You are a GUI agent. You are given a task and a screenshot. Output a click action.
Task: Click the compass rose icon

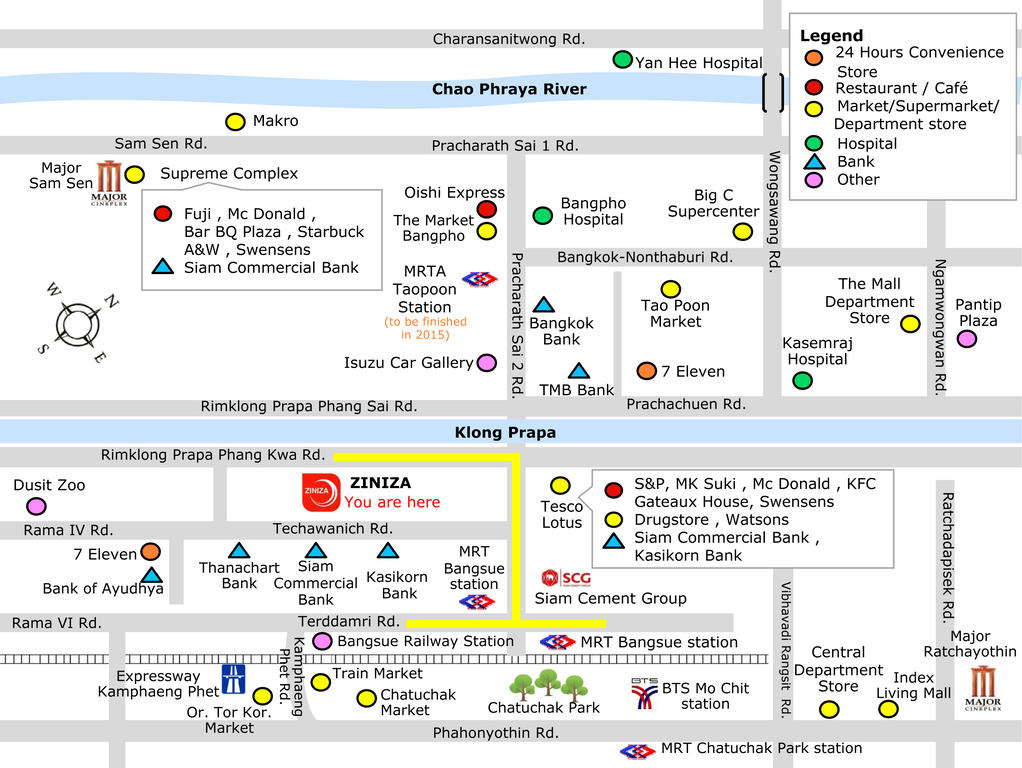pyautogui.click(x=78, y=324)
